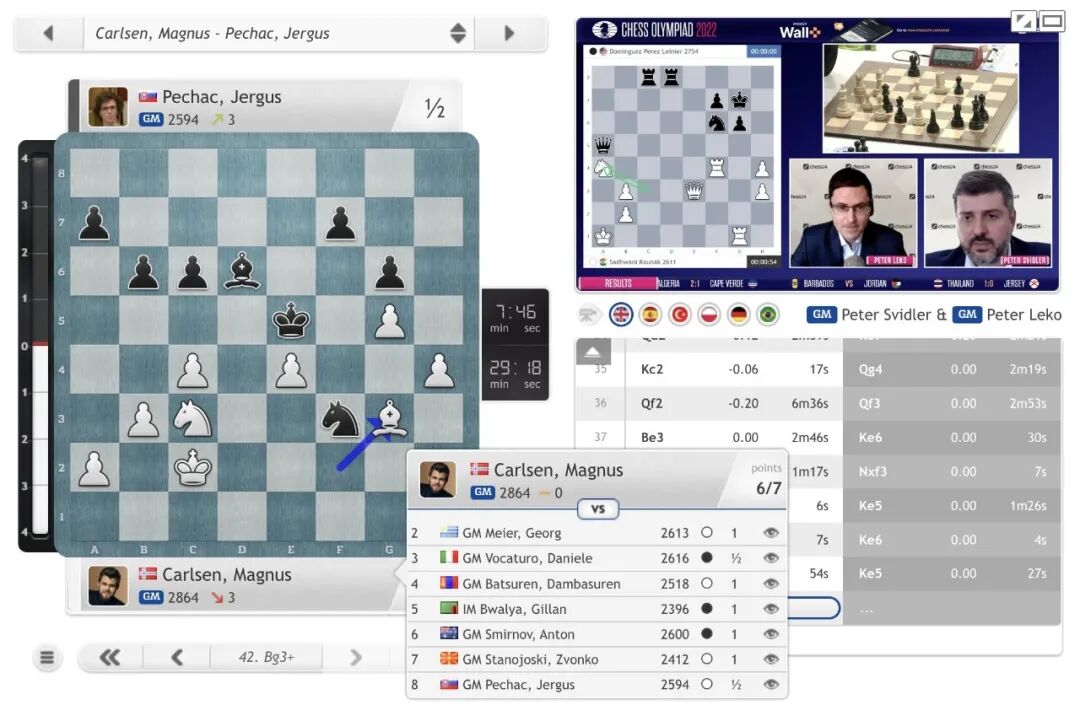Click the white king on c2
Screen dimensions: 1080x705
click(x=193, y=467)
